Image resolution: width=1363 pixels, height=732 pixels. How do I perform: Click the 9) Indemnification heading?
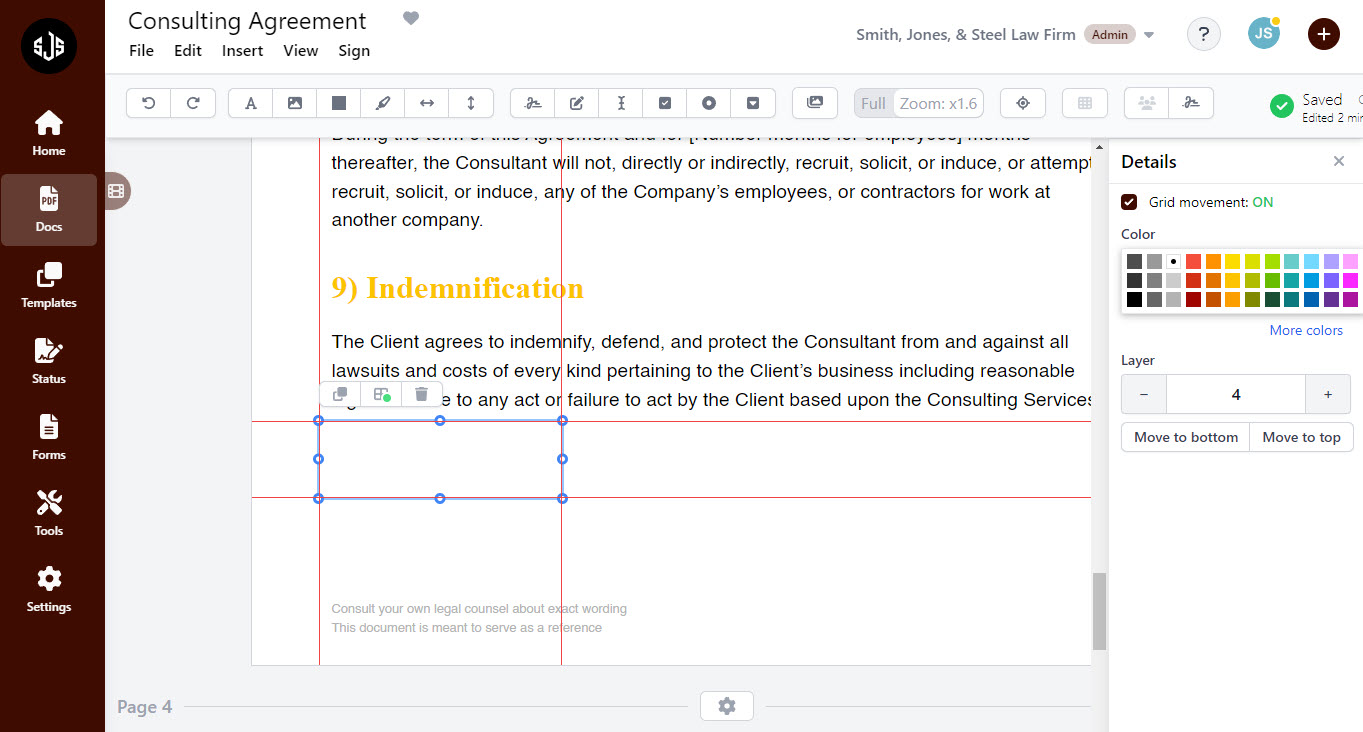tap(457, 288)
